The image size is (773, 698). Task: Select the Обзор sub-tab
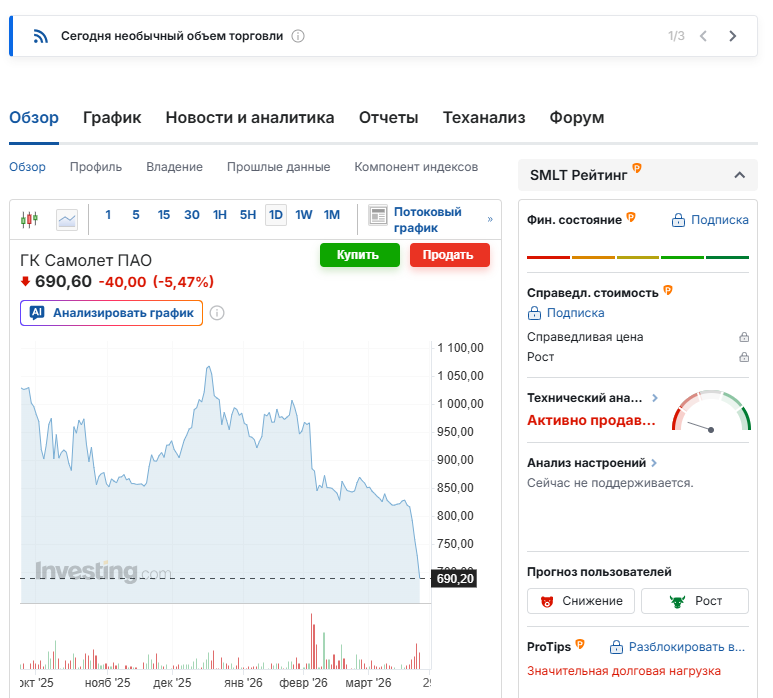pos(28,167)
